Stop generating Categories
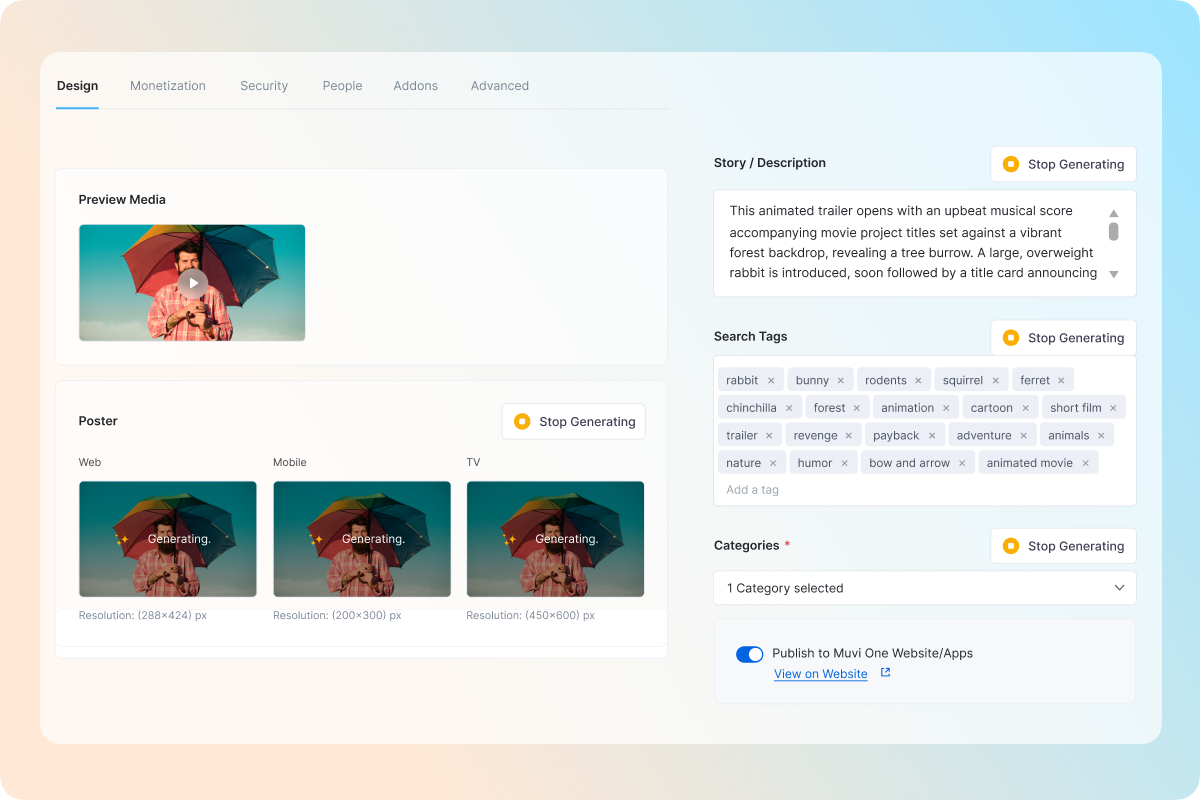The image size is (1200, 800). (1063, 546)
